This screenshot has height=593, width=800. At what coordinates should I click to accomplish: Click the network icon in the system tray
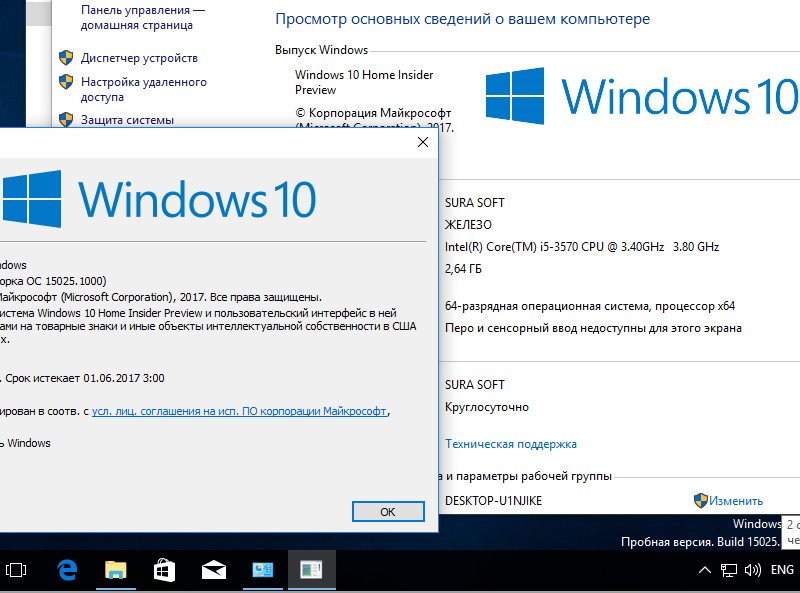[x=729, y=570]
